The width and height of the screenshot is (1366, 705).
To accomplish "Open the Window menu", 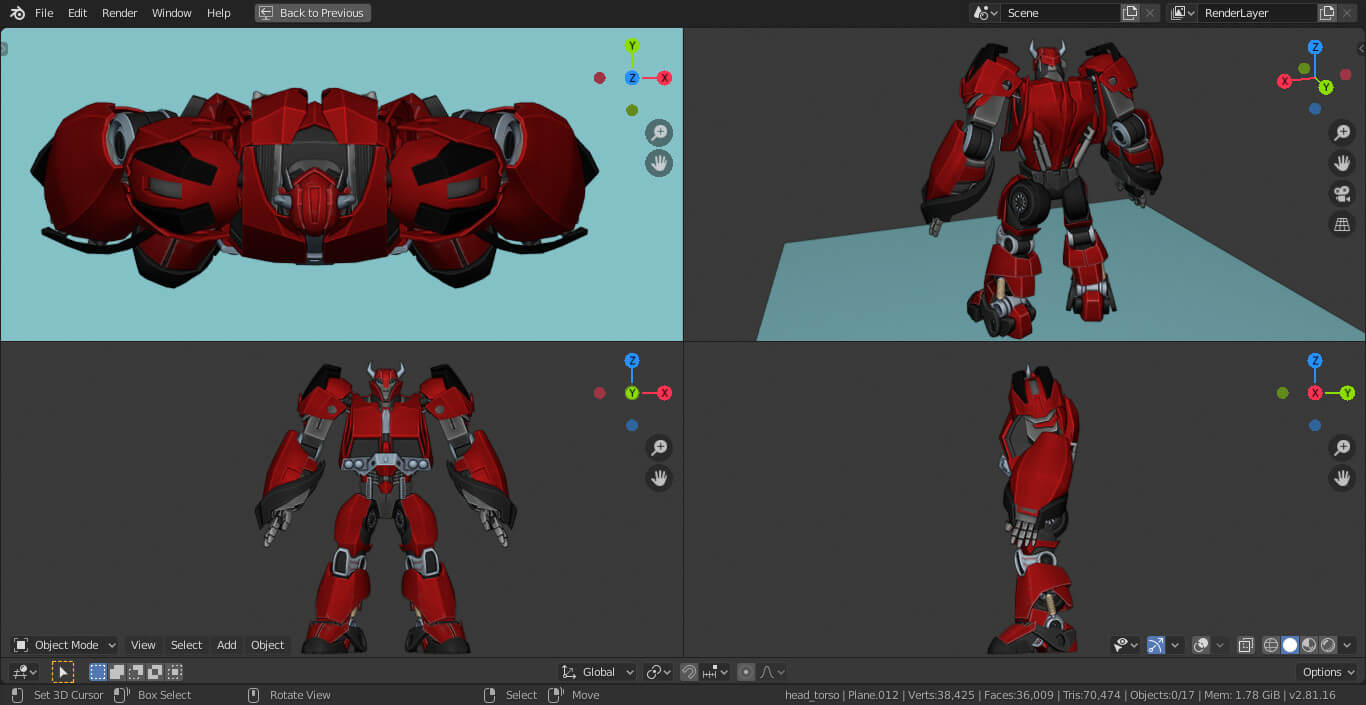I will point(172,13).
